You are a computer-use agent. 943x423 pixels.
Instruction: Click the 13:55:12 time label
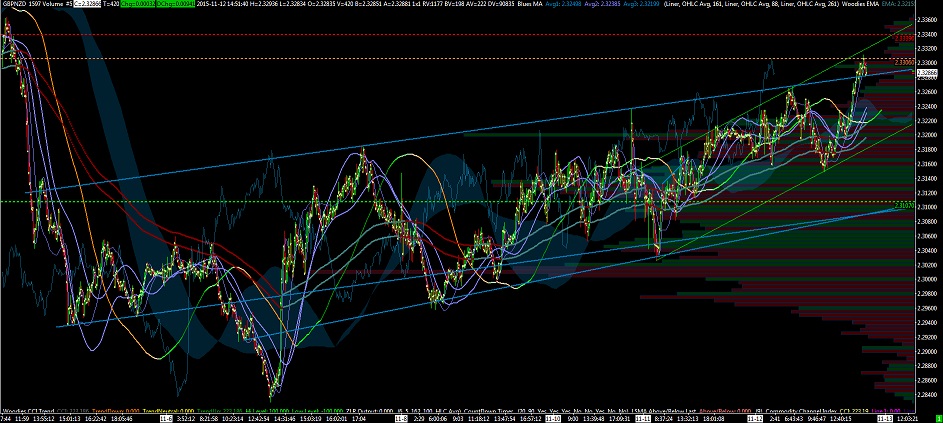click(x=44, y=418)
